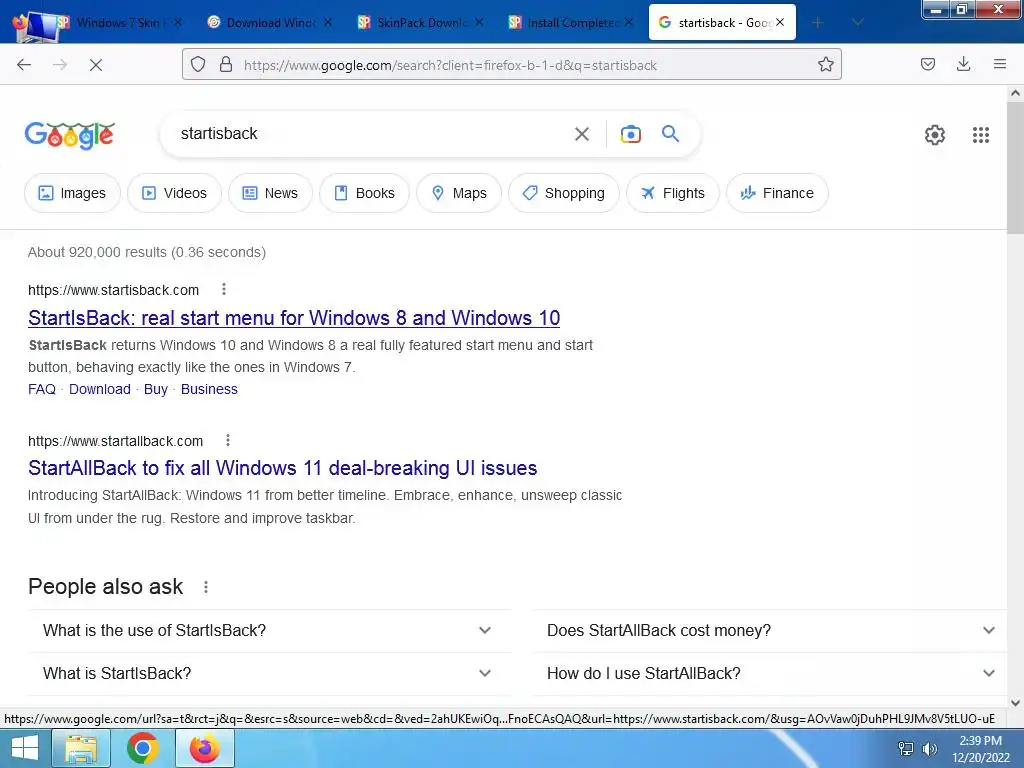Open network icon in system tray
Viewport: 1024px width, 768px height.
pos(906,748)
